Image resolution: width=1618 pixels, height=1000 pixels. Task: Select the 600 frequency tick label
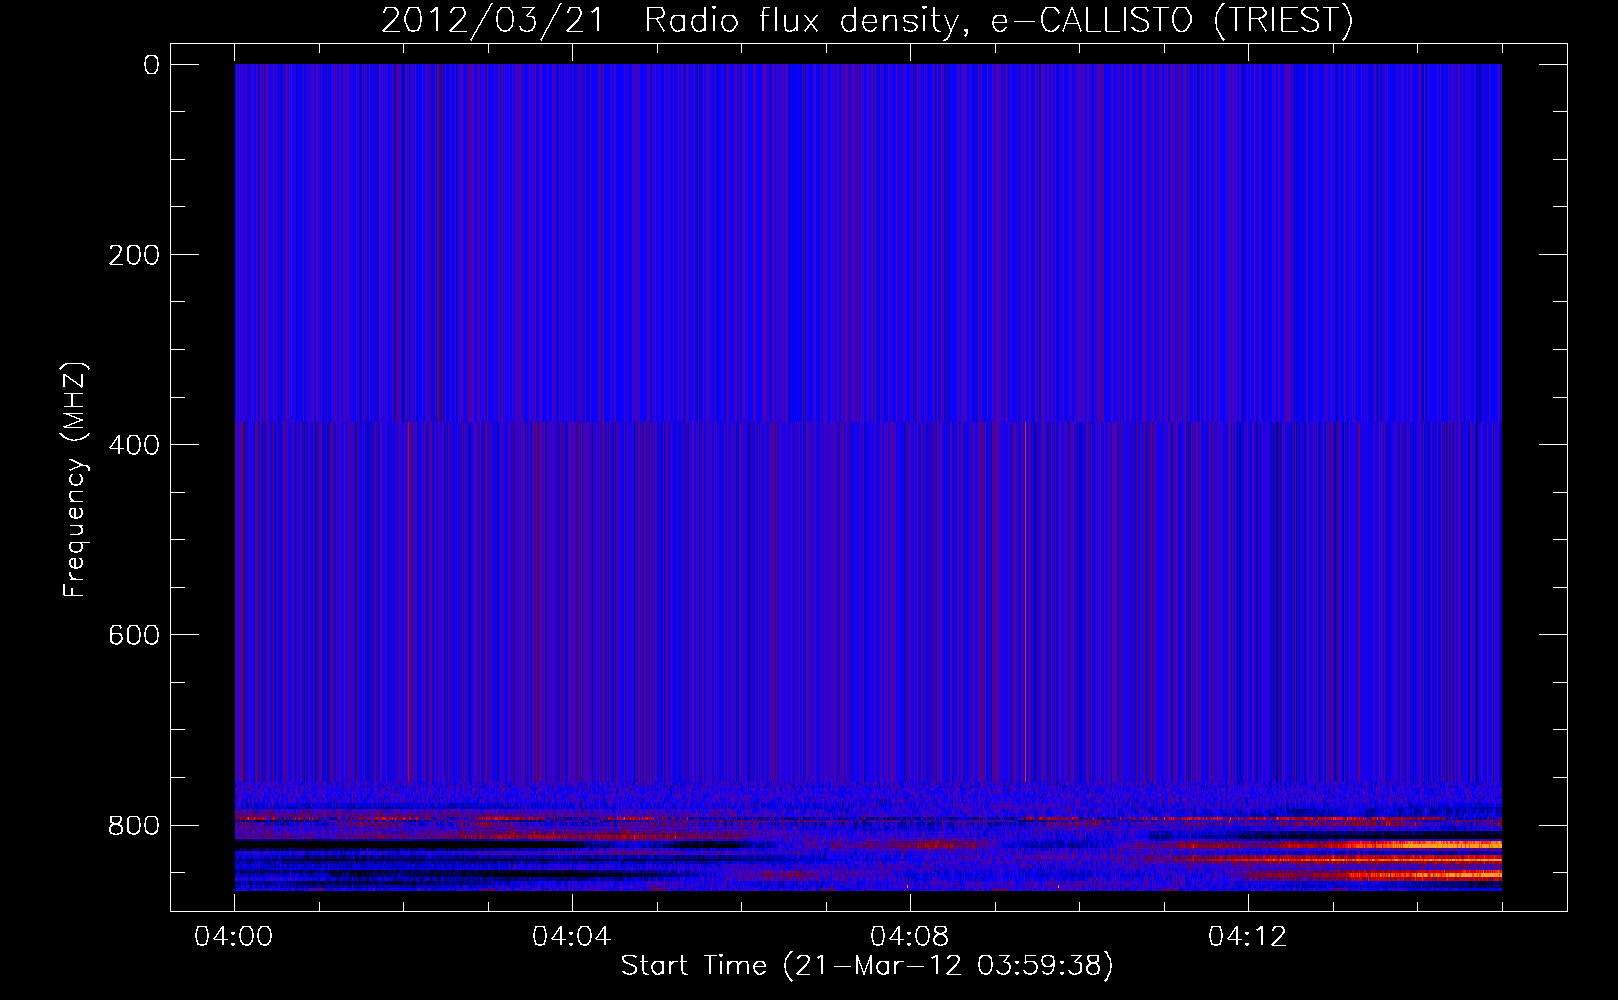134,636
